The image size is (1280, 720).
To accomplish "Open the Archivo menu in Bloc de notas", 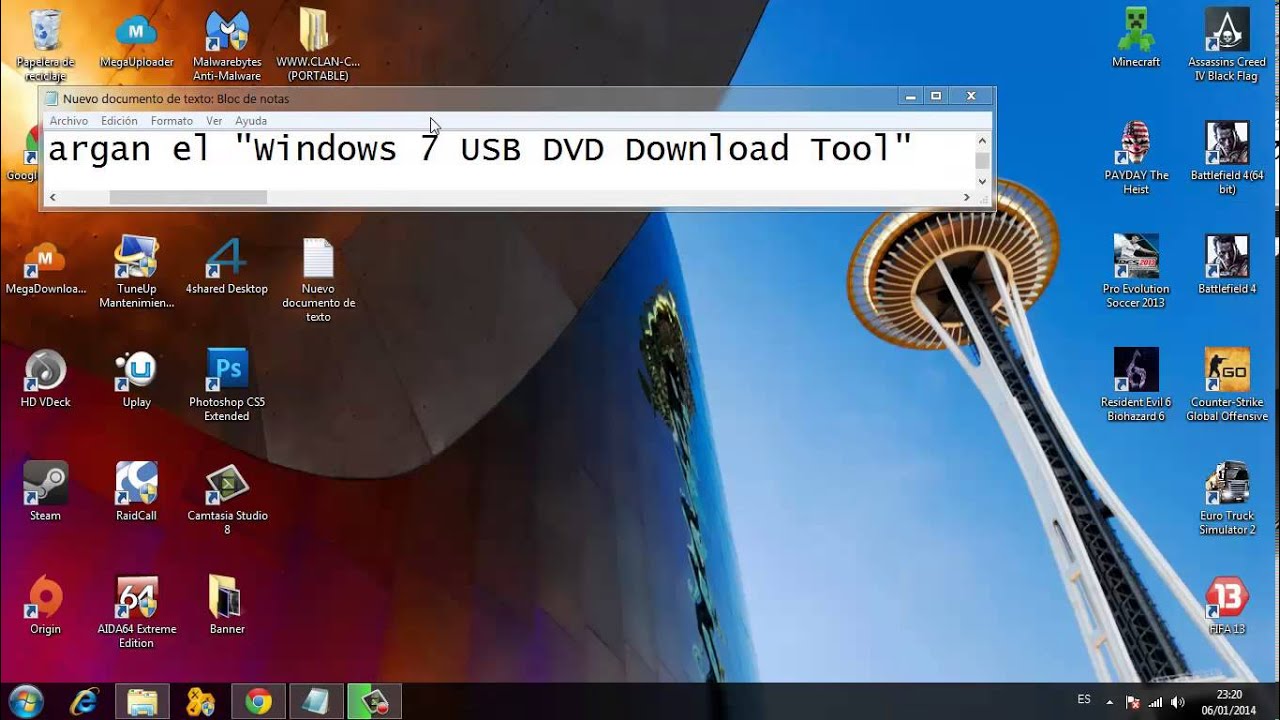I will coord(69,121).
